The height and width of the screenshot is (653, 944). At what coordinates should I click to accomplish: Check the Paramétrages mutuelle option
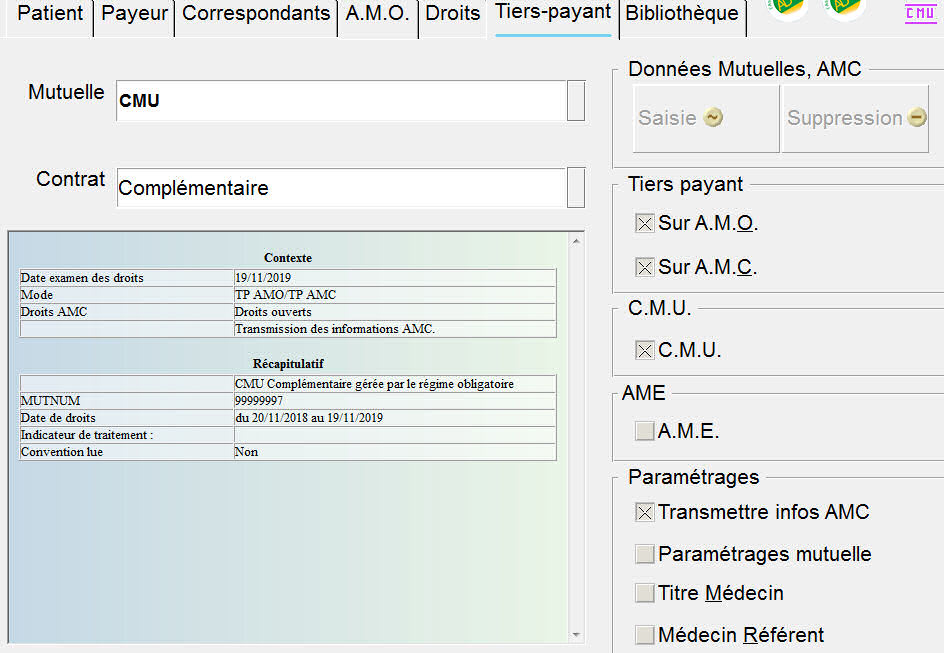(645, 554)
